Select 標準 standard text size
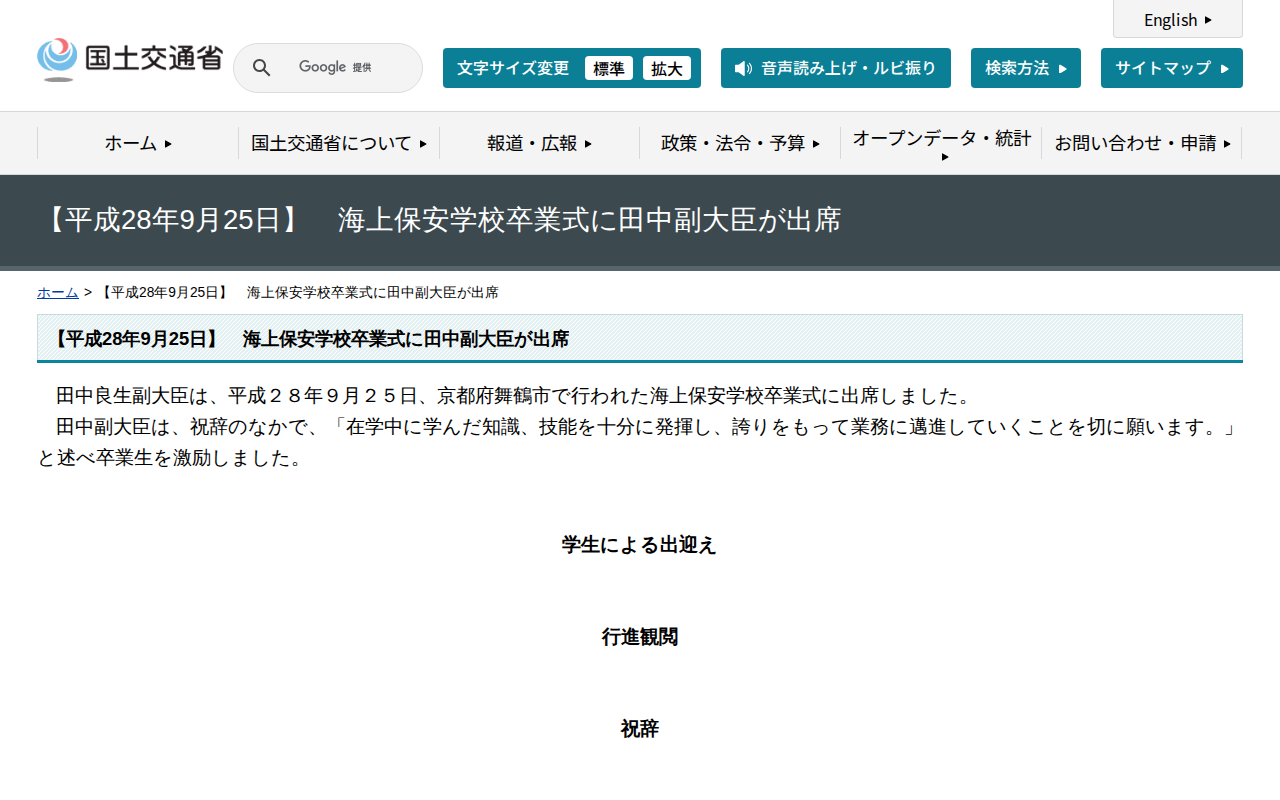This screenshot has height=800, width=1280. tap(608, 68)
